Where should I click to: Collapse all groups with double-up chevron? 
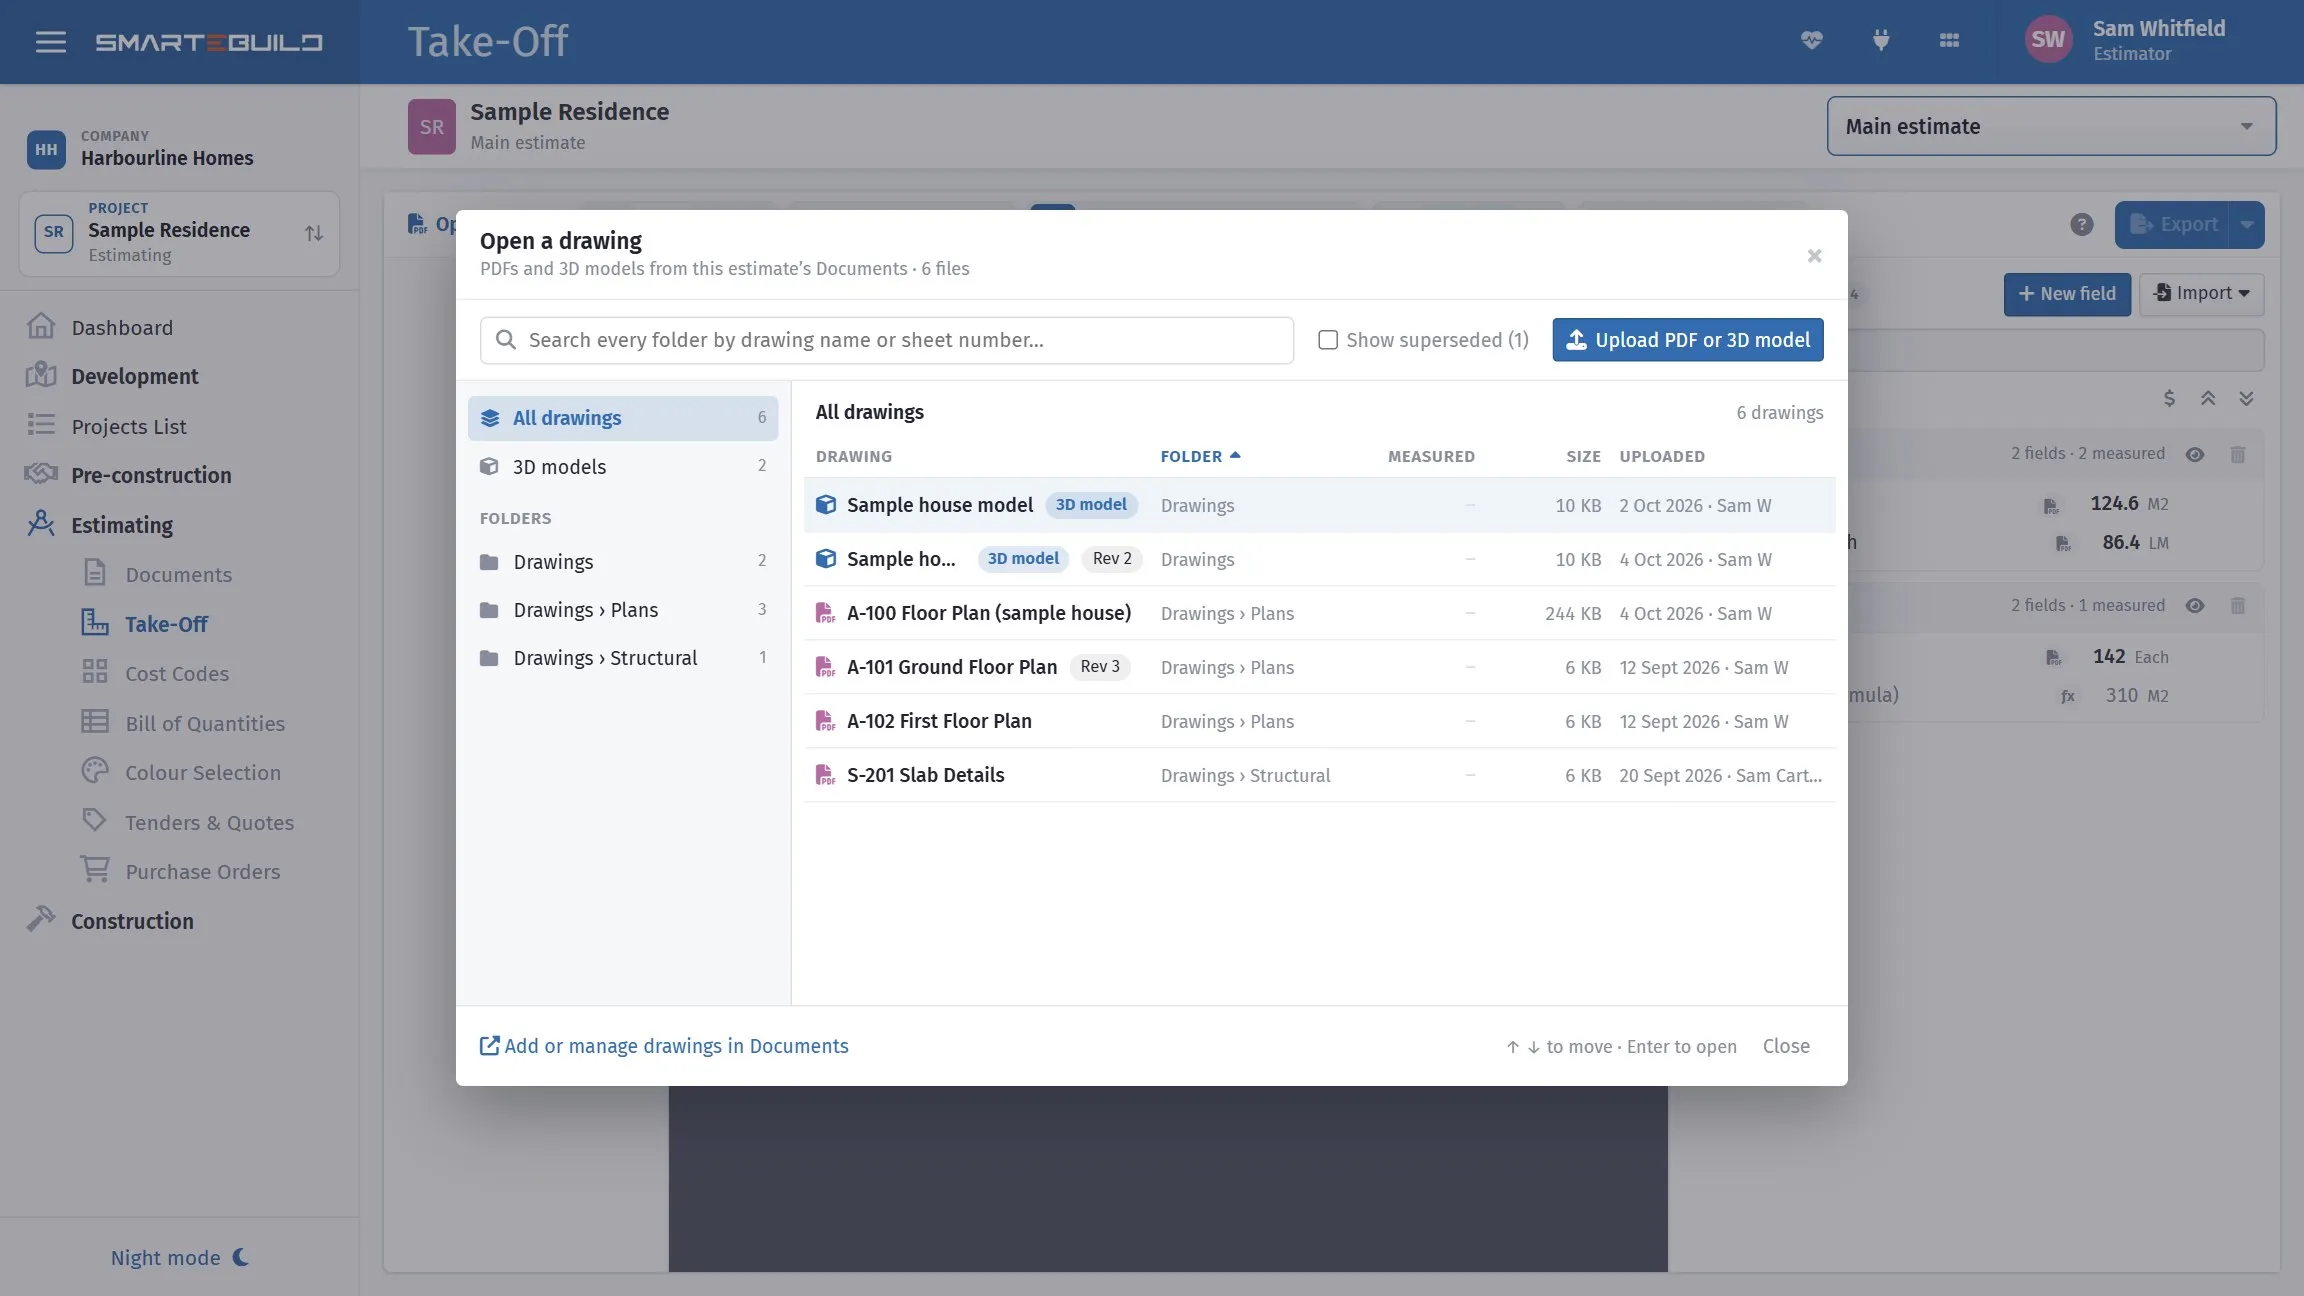click(2208, 398)
